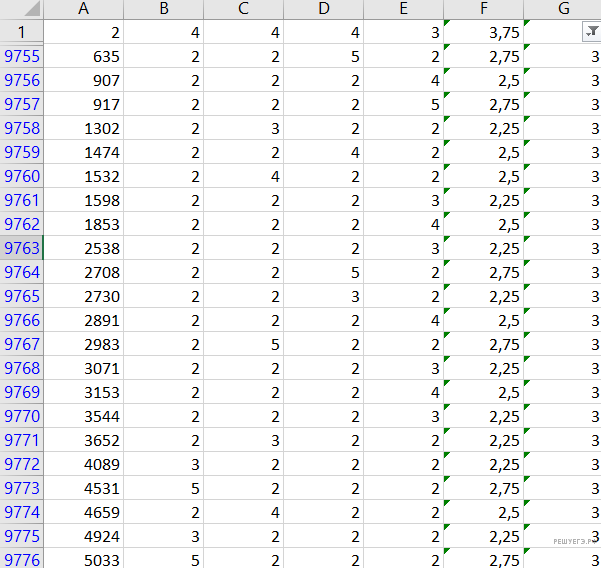Click cell containing 3,75 in row 1
Image resolution: width=601 pixels, height=568 pixels.
(483, 32)
